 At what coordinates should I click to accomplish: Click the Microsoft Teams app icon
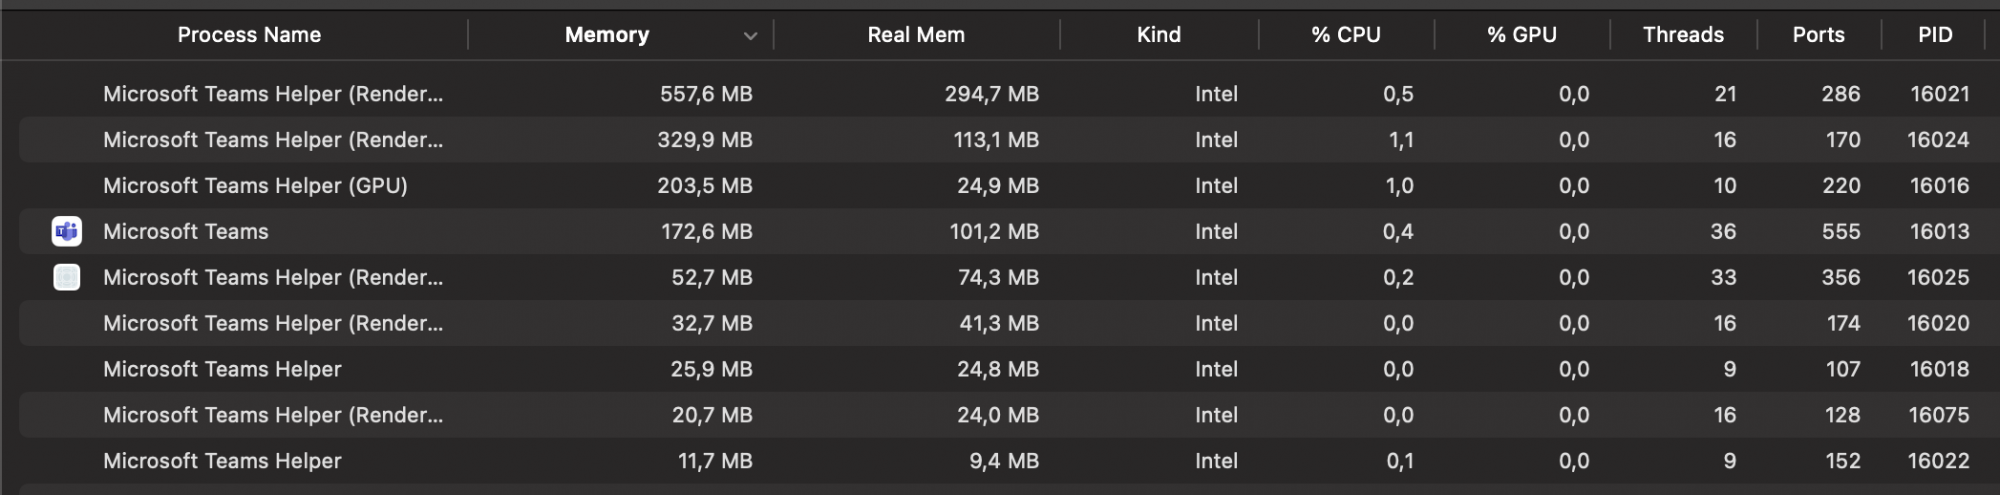(x=67, y=232)
